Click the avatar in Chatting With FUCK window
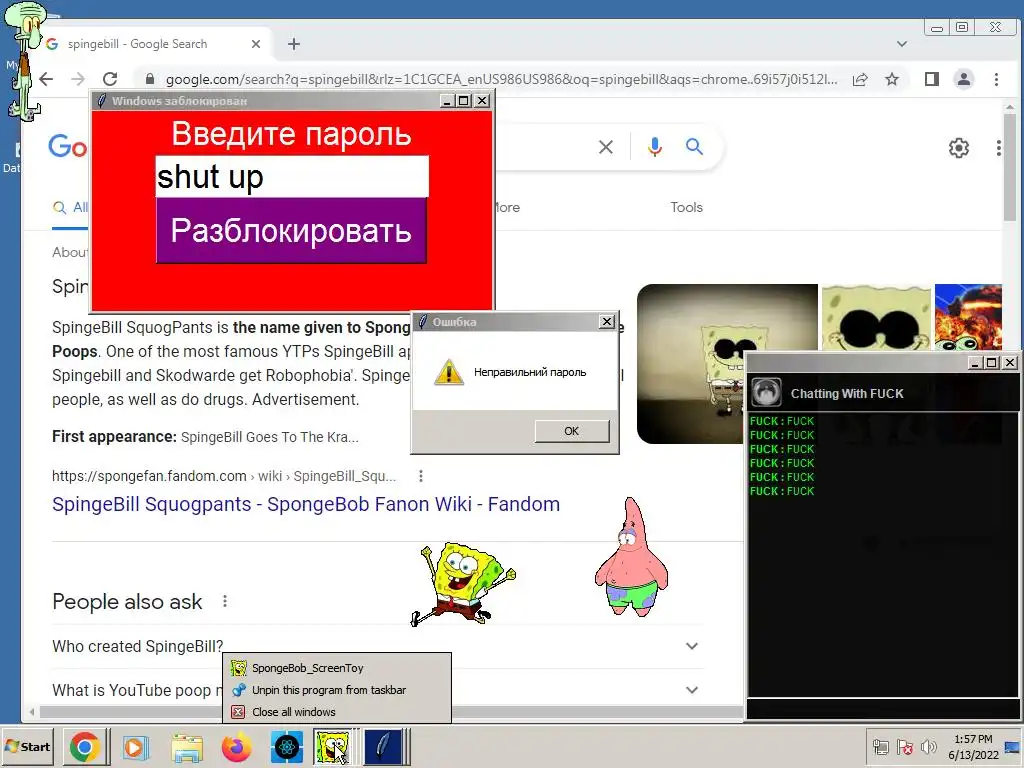Screen dimensions: 1024x768 click(x=766, y=392)
